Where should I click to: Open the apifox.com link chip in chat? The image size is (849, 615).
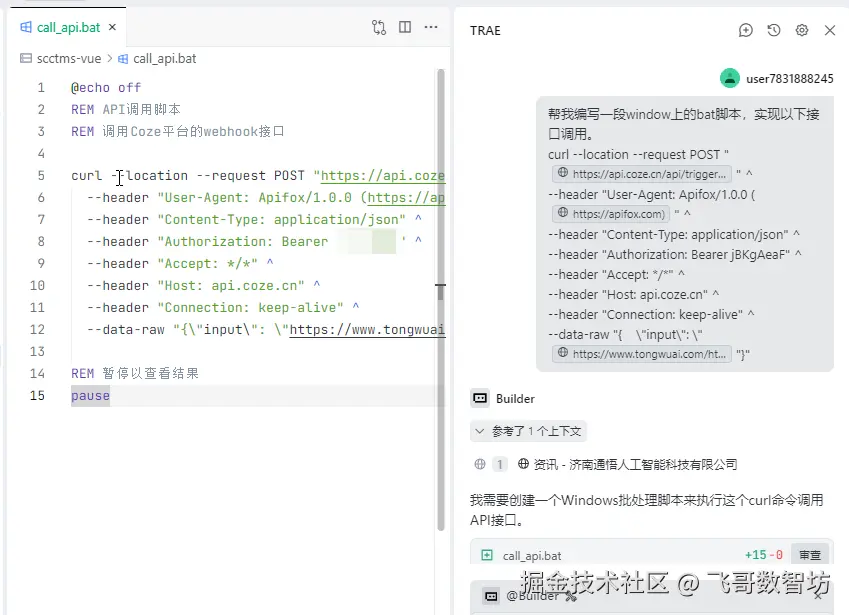pos(611,214)
